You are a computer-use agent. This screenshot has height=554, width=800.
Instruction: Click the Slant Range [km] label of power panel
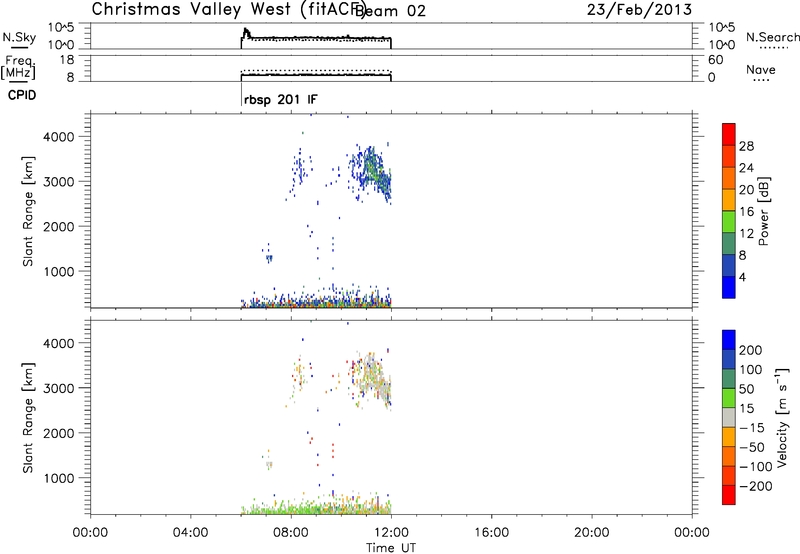(x=28, y=211)
